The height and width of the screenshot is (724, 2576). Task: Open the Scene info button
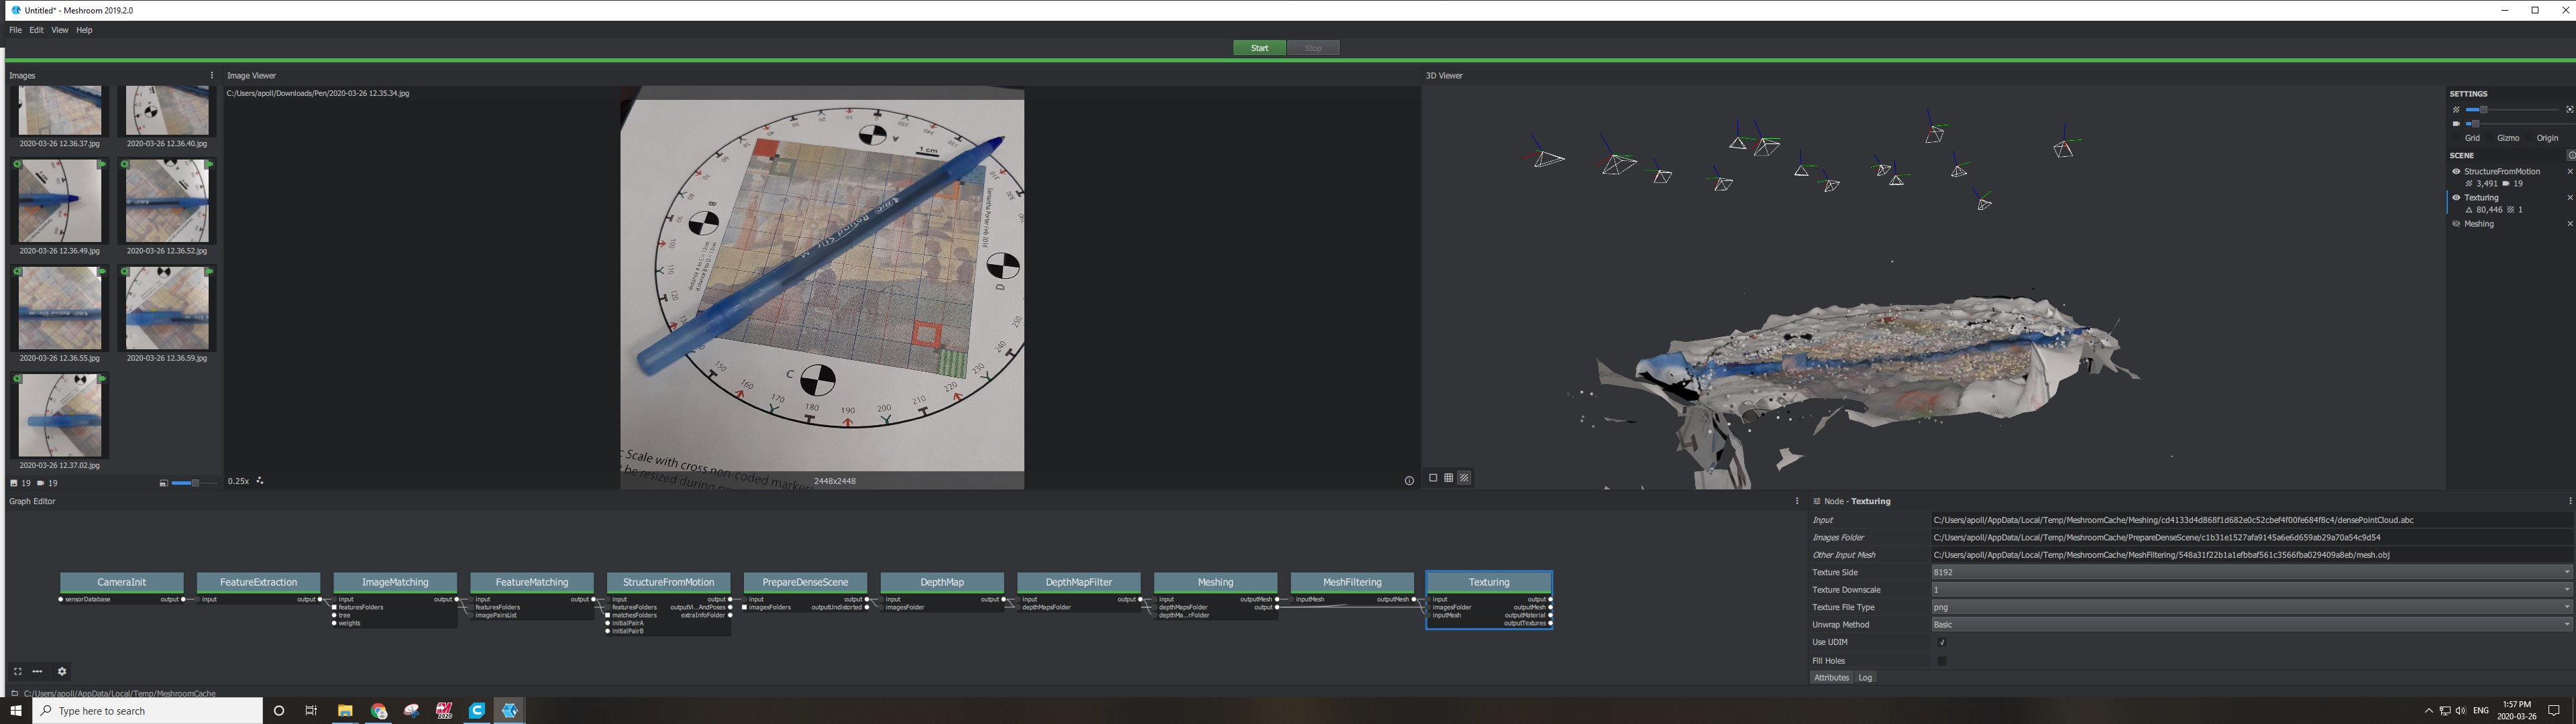tap(2571, 155)
